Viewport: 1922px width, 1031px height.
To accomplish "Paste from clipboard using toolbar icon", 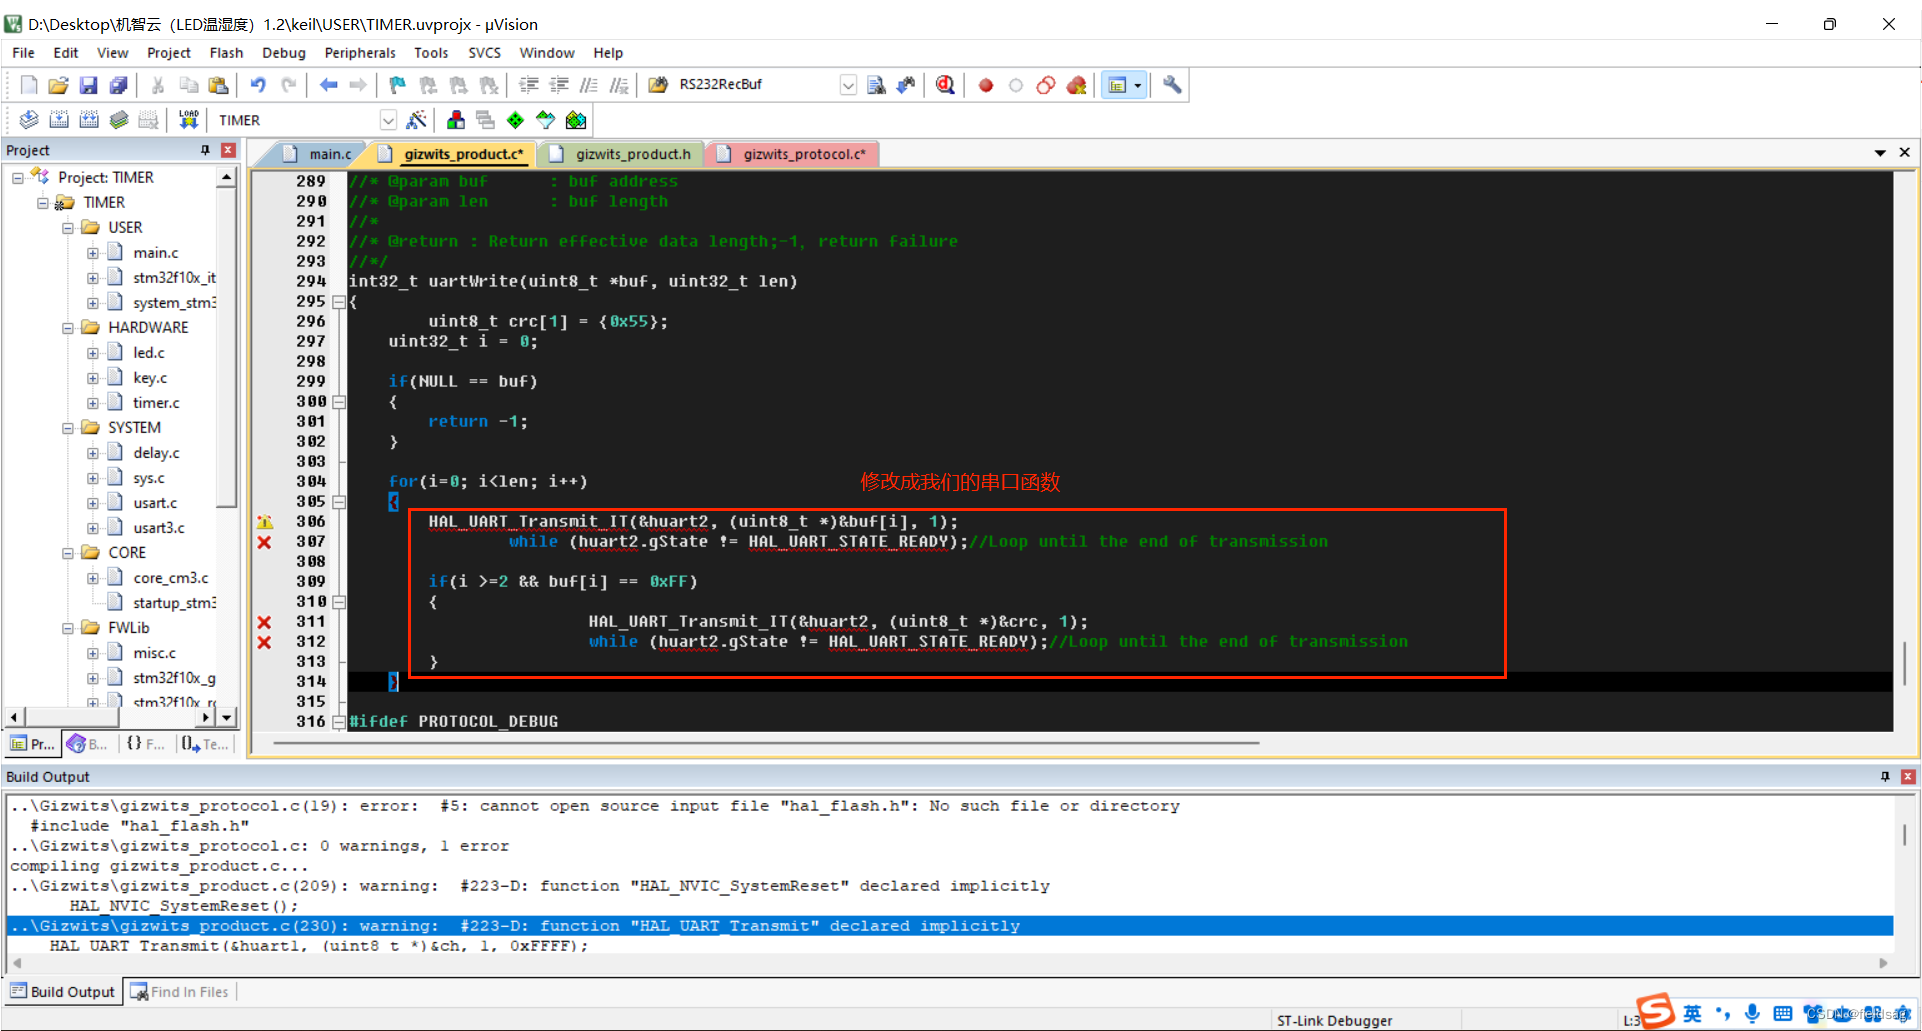I will 218,85.
